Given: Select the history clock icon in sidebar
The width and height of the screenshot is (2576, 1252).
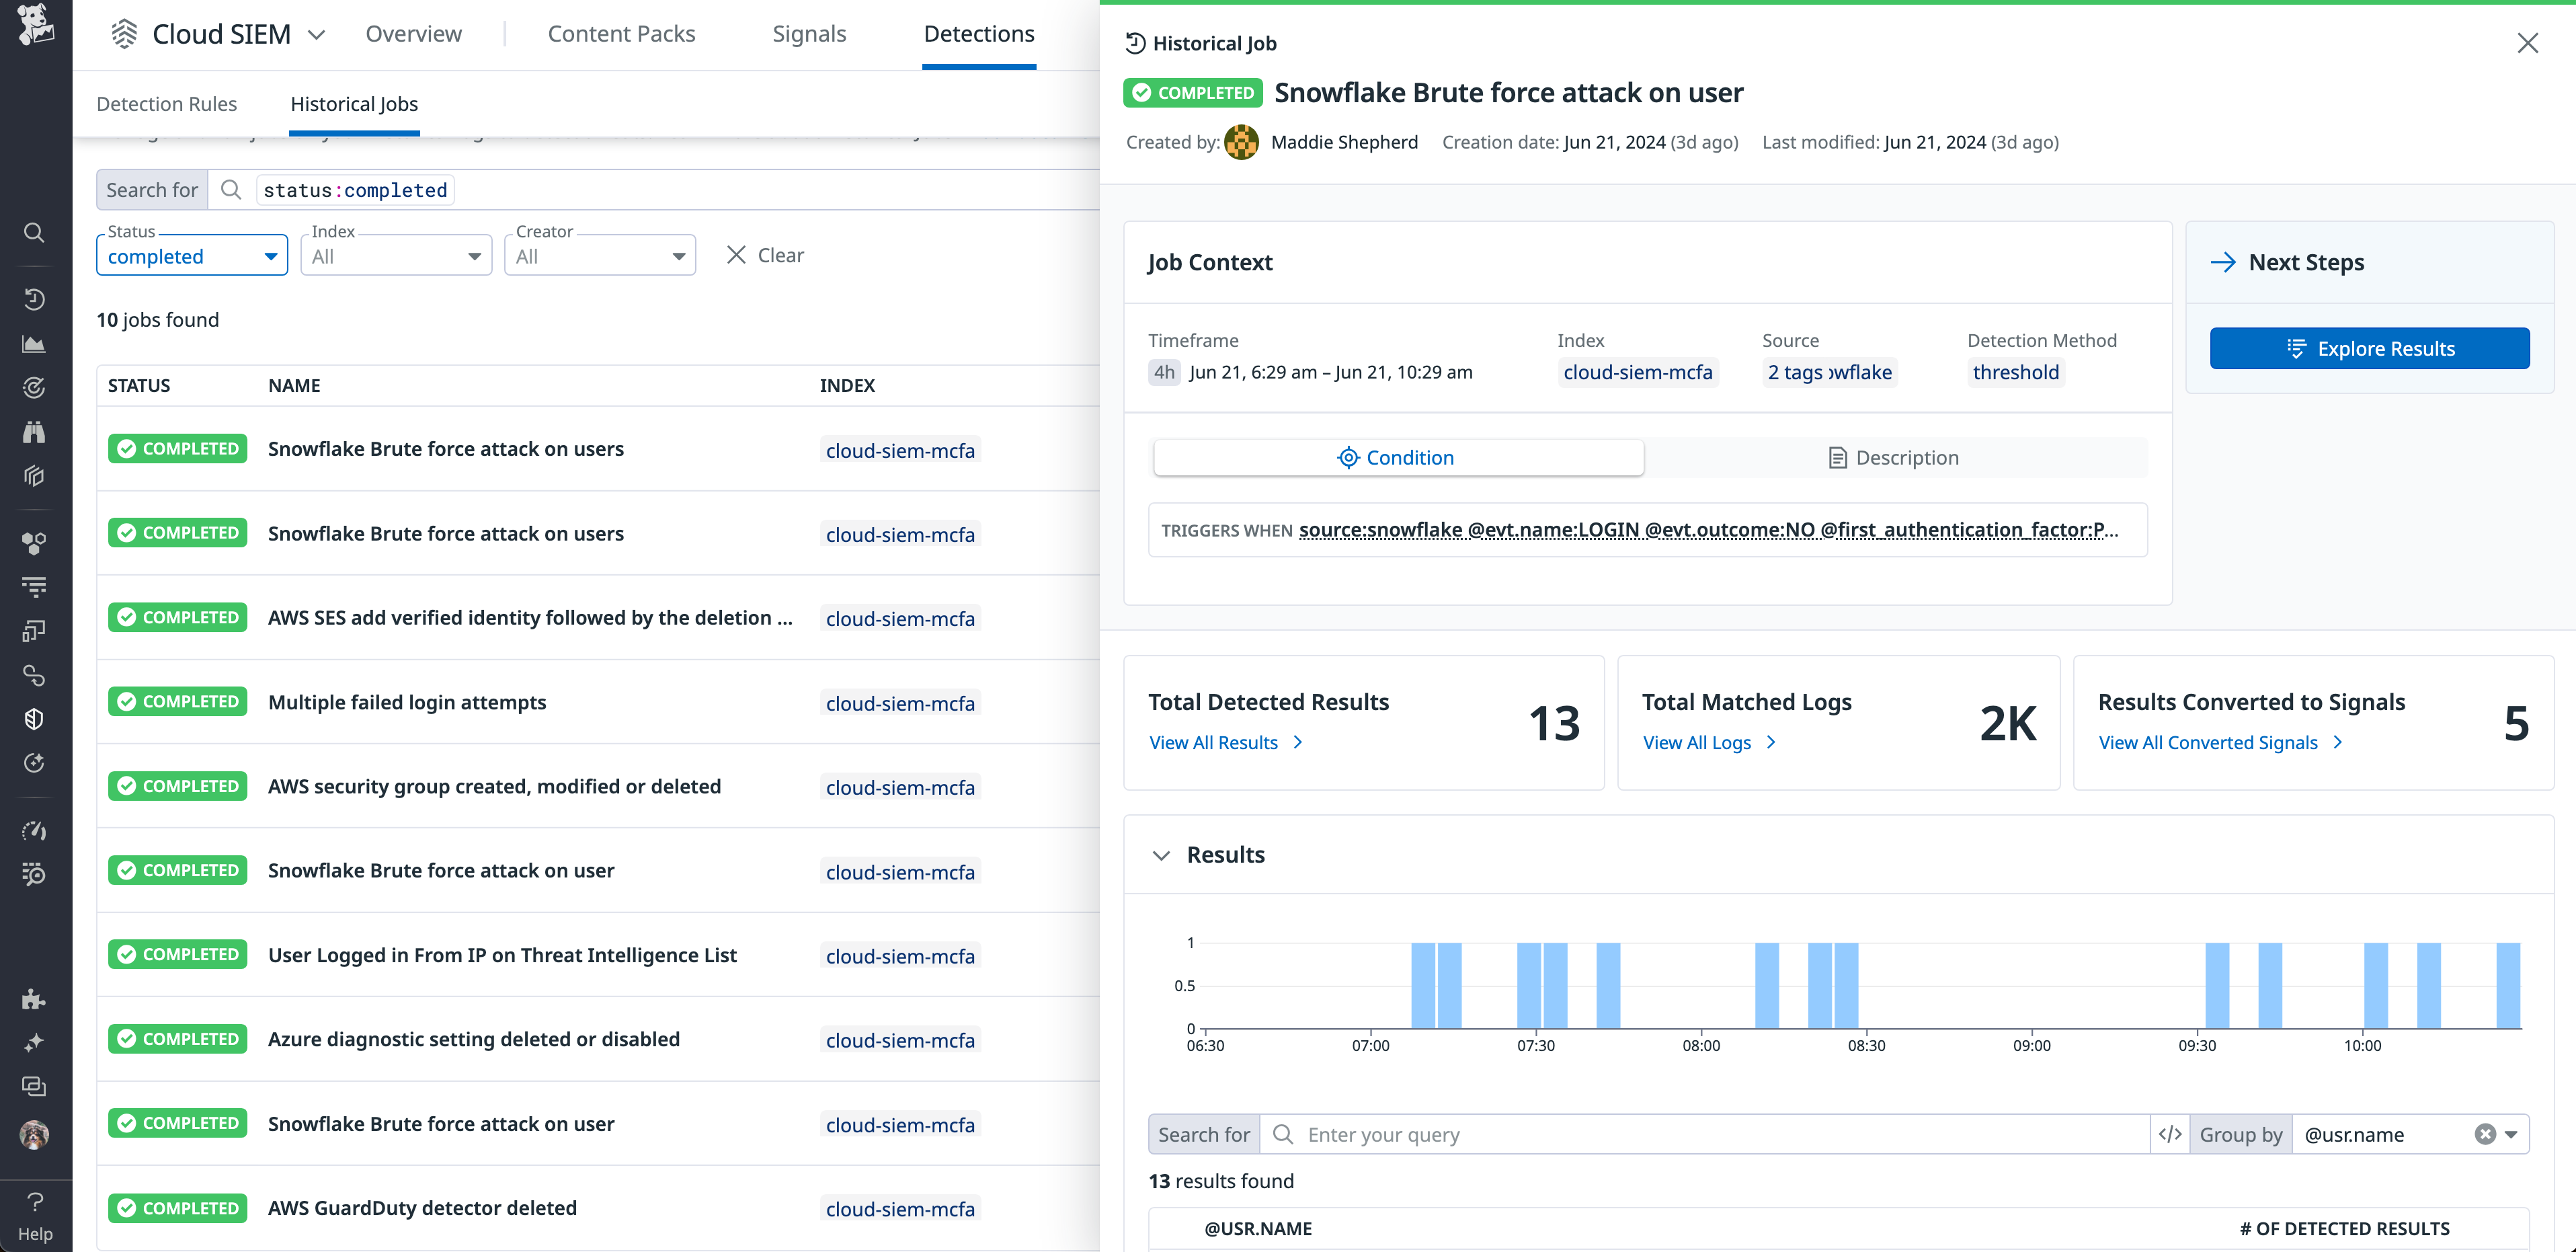Looking at the screenshot, I should point(34,299).
